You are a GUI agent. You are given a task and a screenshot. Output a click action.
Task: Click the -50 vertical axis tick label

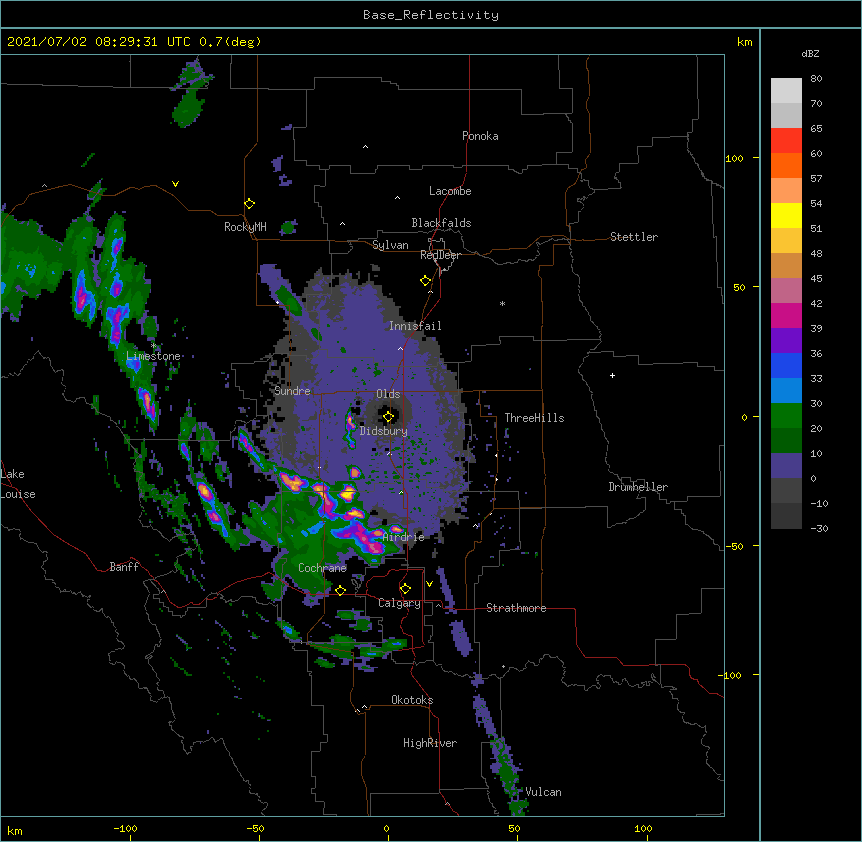tap(734, 546)
